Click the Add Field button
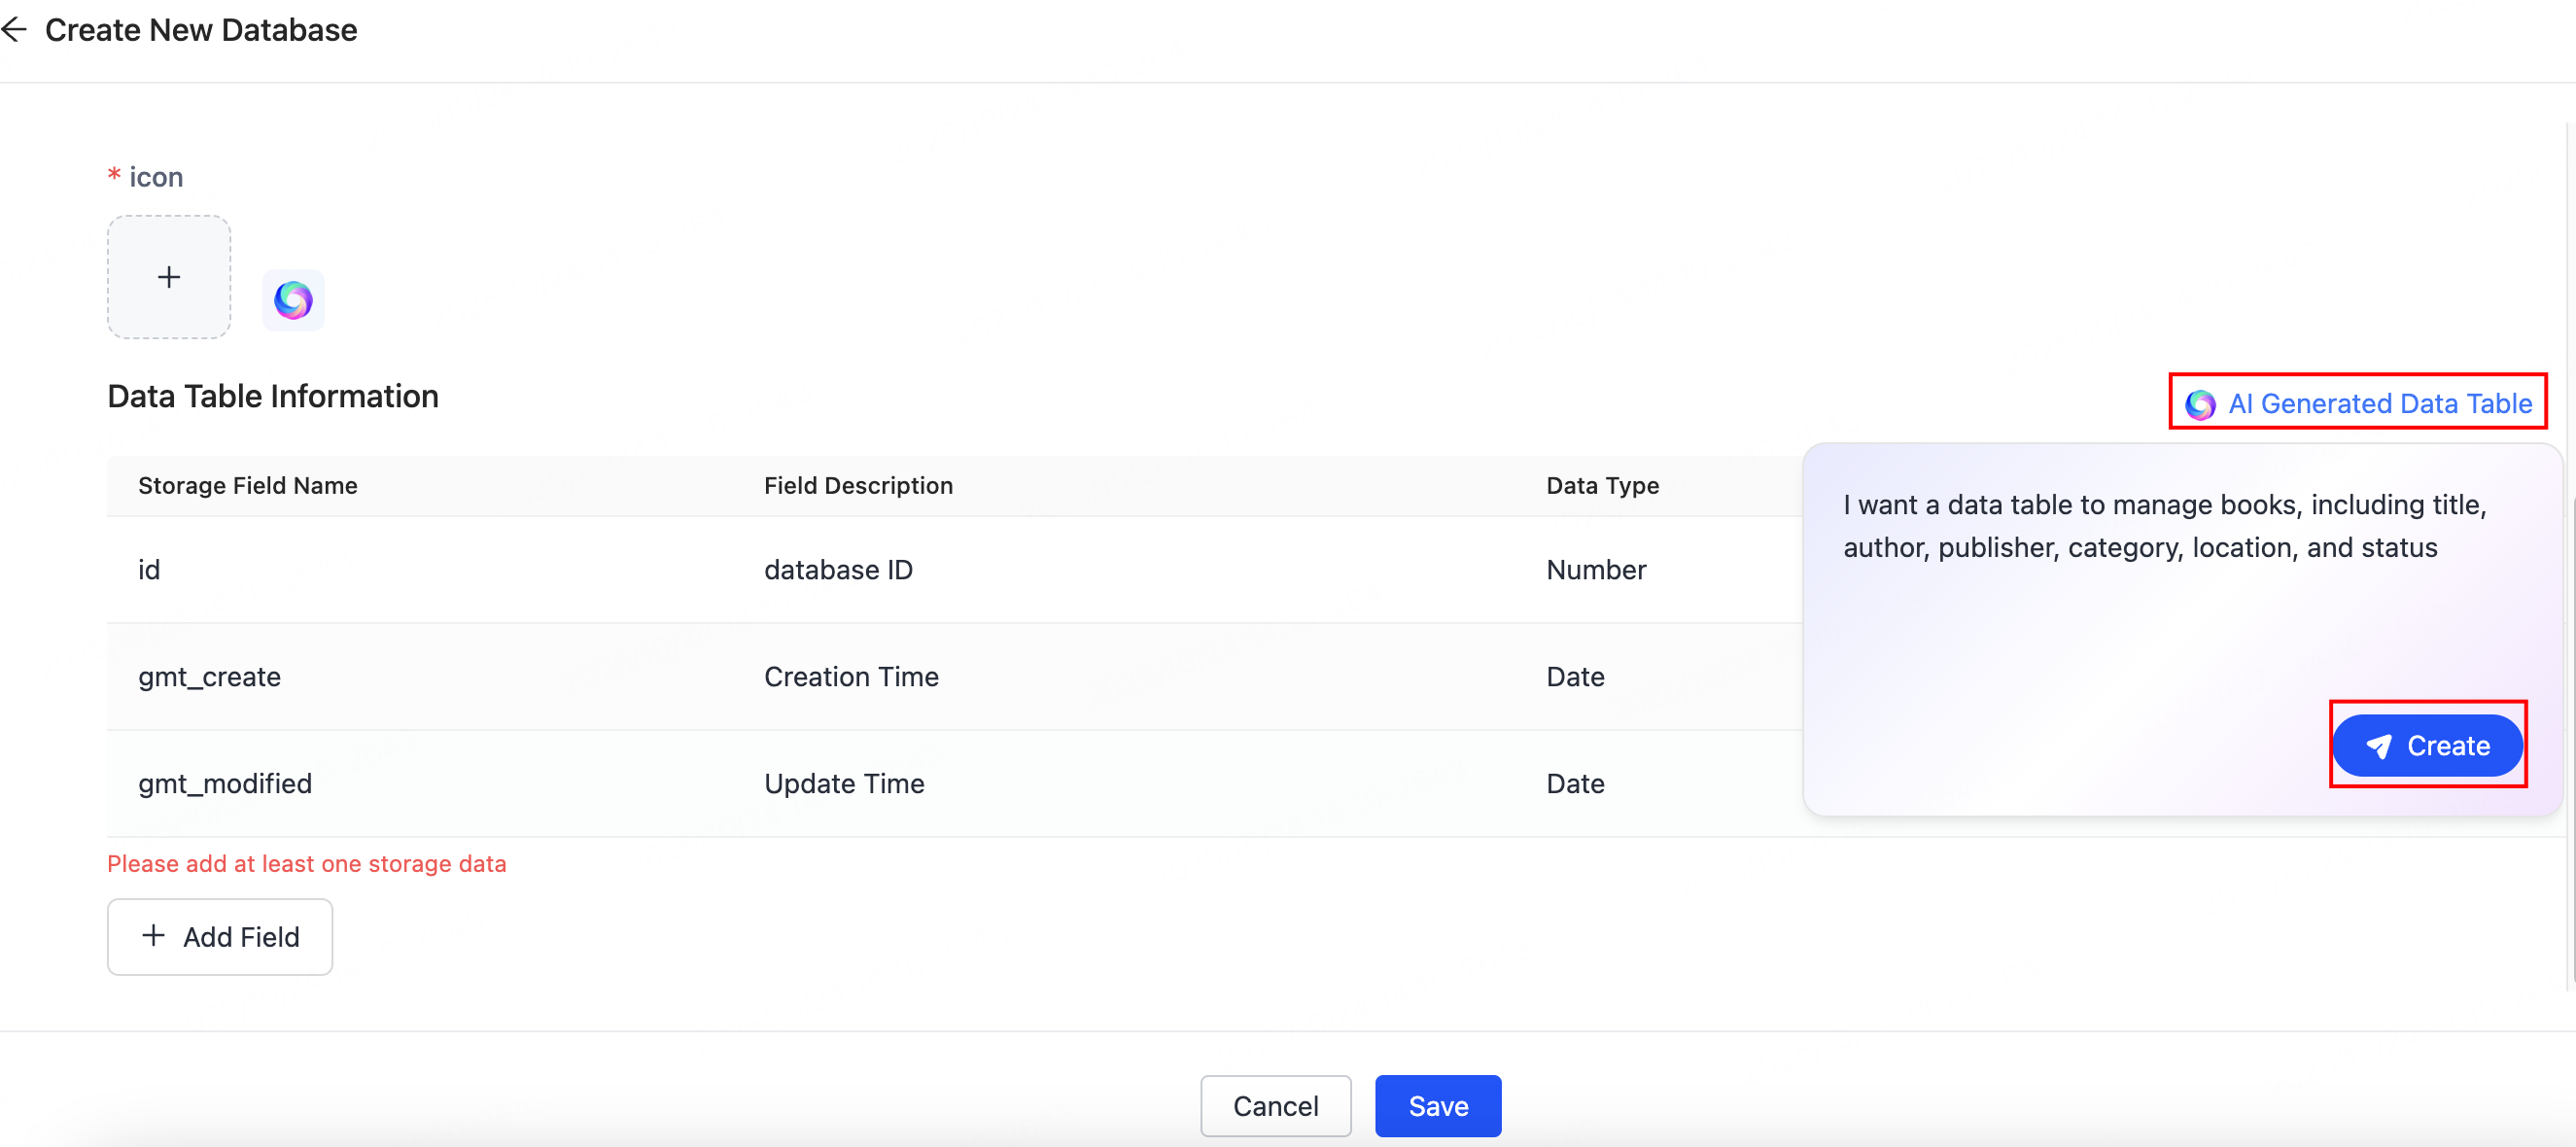Screen dimensions: 2576x1147 pos(220,936)
